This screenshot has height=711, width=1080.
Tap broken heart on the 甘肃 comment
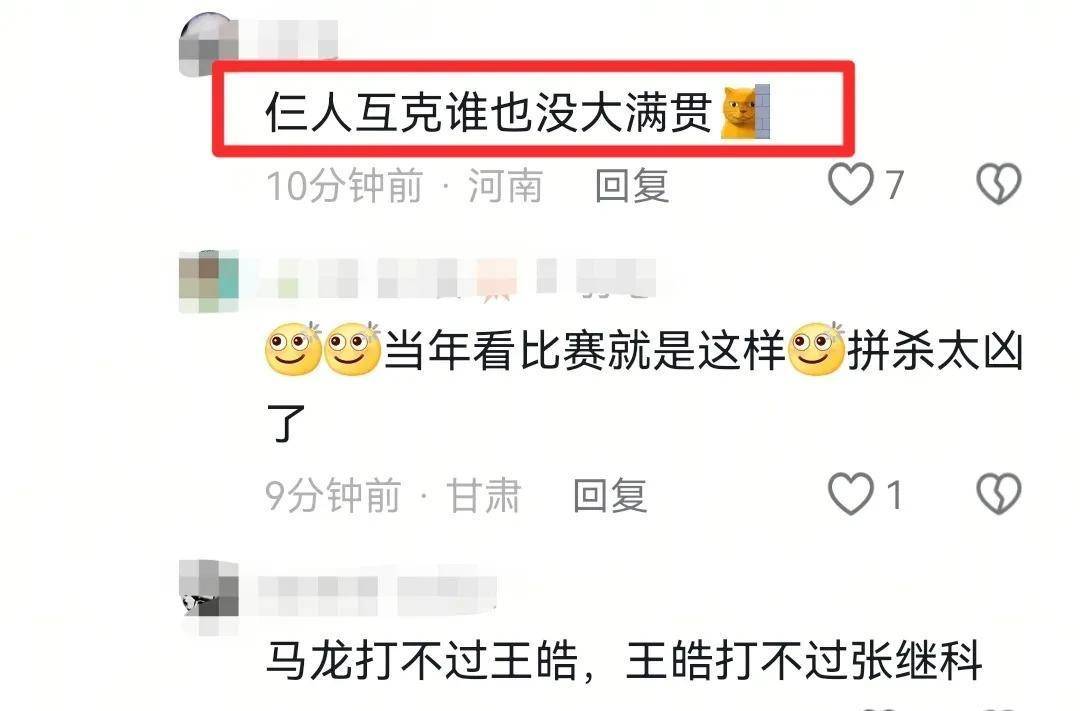[999, 494]
